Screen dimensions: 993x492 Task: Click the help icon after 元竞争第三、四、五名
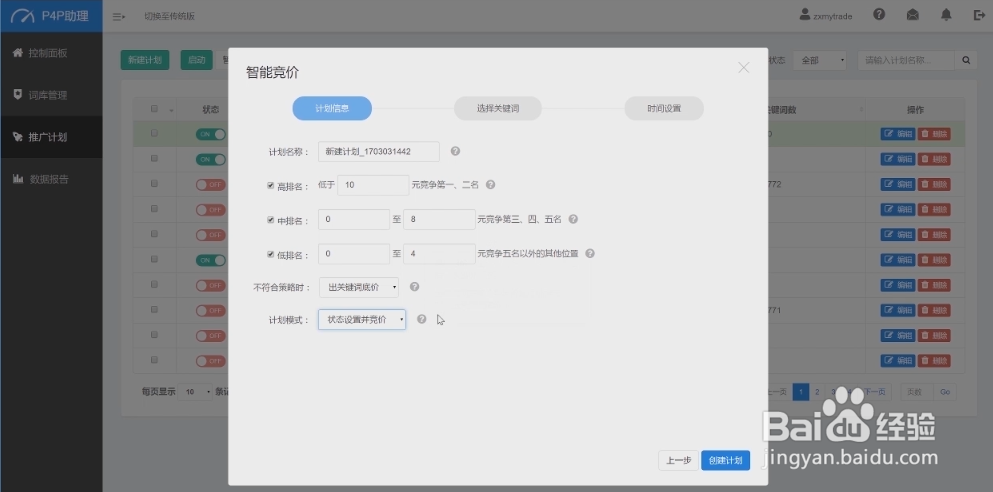(573, 219)
